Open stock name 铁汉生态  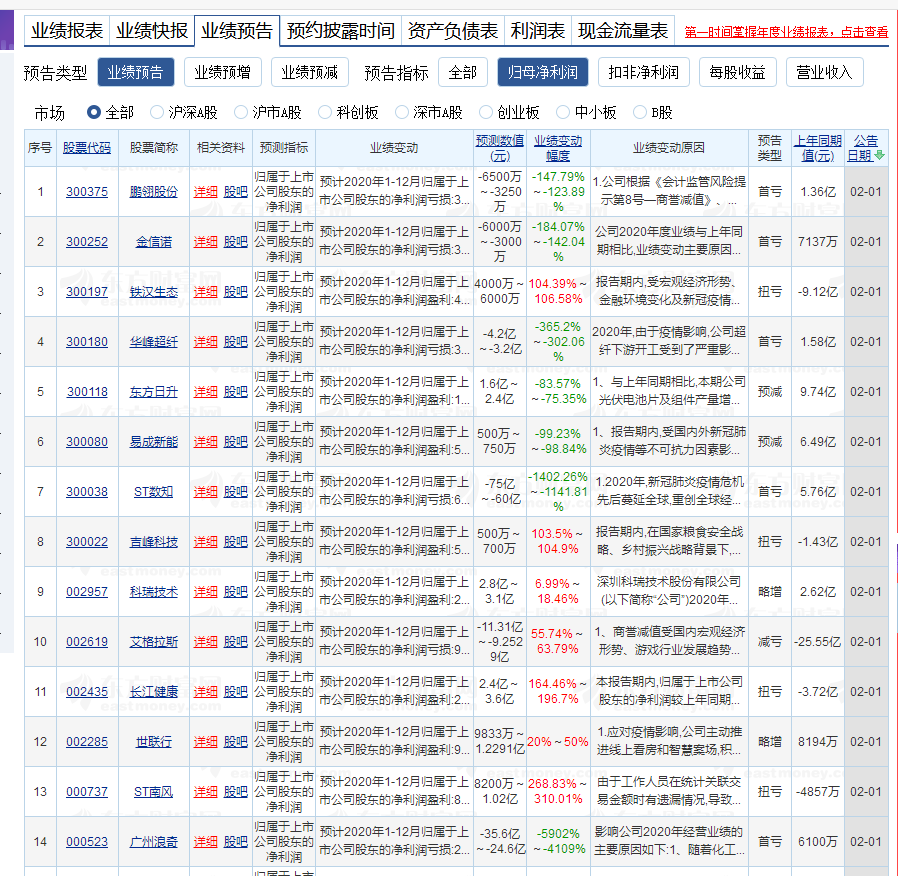[x=153, y=291]
